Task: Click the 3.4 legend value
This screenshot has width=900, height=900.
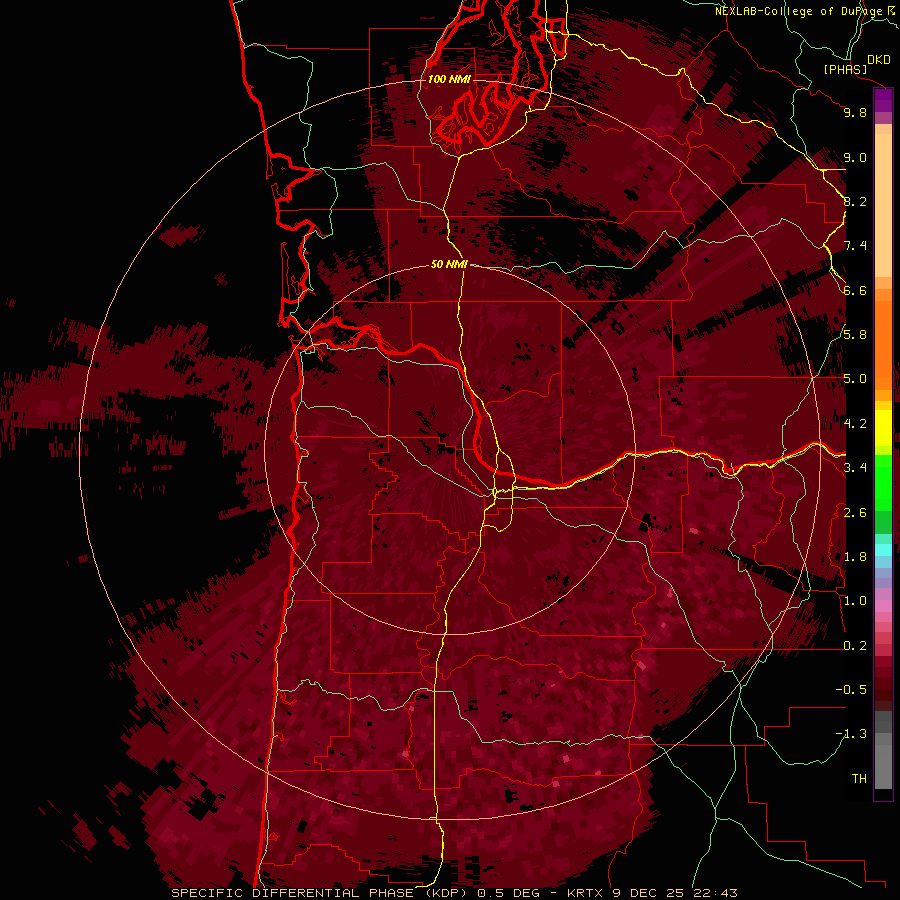Action: point(855,468)
